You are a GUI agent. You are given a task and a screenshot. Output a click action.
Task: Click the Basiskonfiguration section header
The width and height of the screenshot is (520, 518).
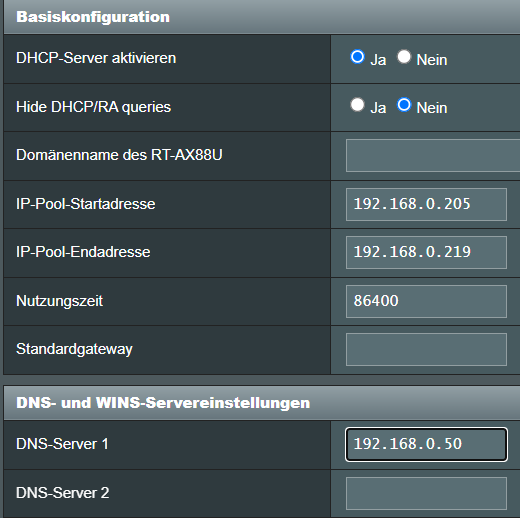262,17
